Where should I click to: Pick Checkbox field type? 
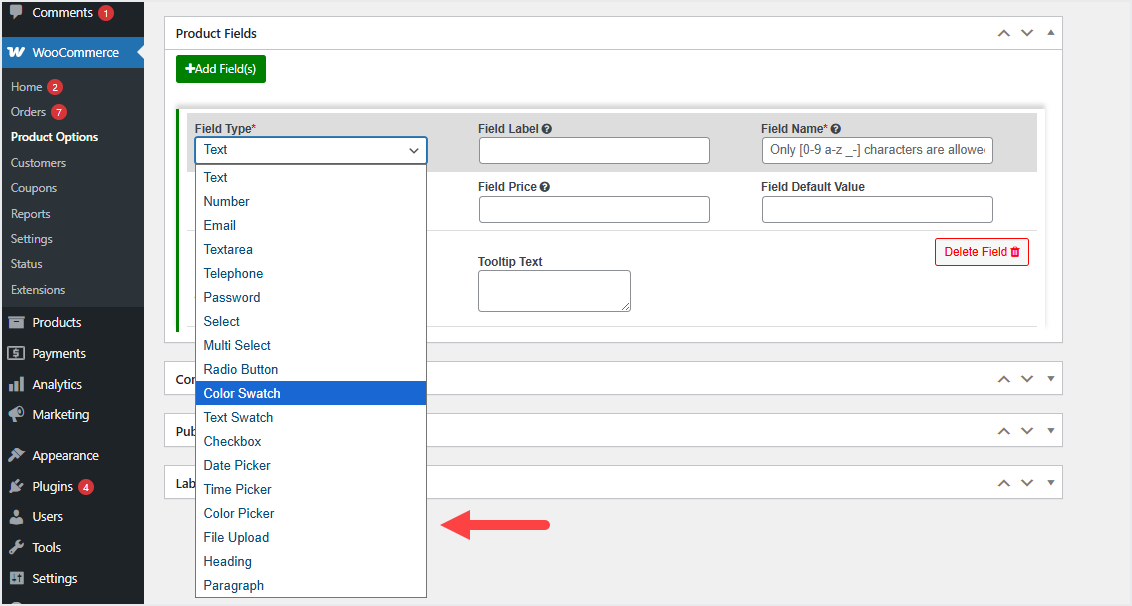pyautogui.click(x=310, y=441)
